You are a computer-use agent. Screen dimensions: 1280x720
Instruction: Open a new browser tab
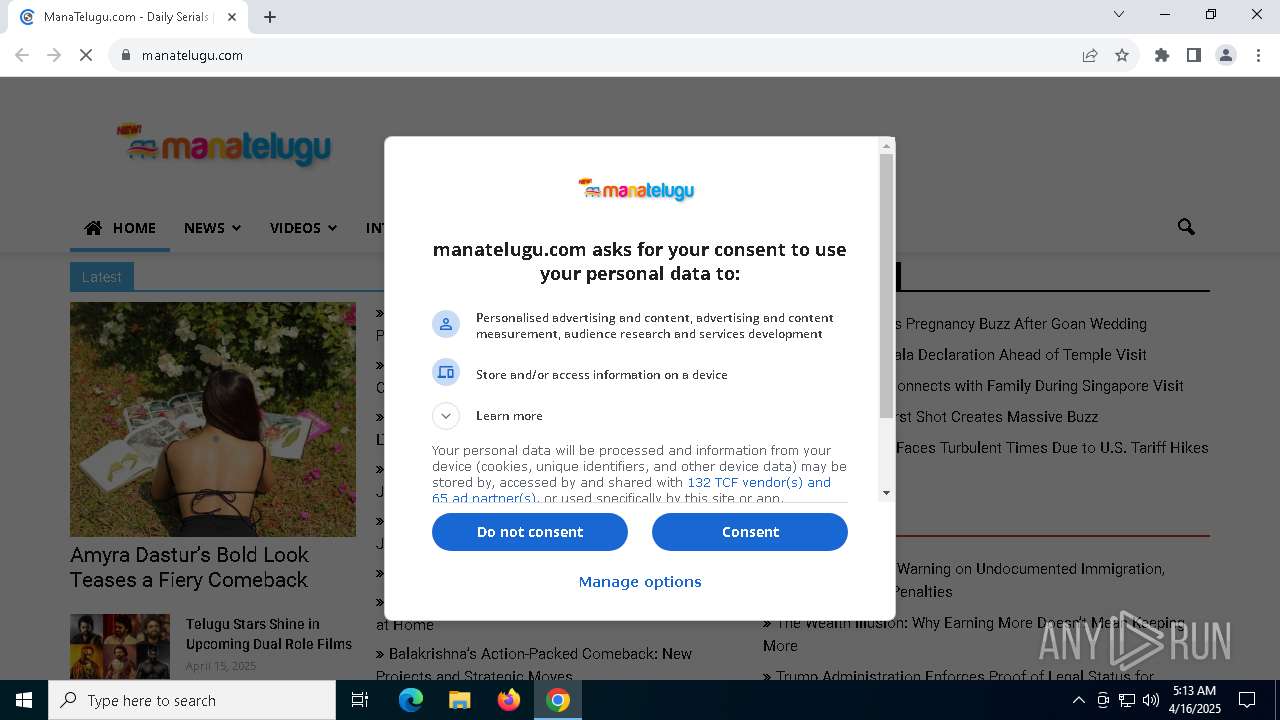coord(270,17)
